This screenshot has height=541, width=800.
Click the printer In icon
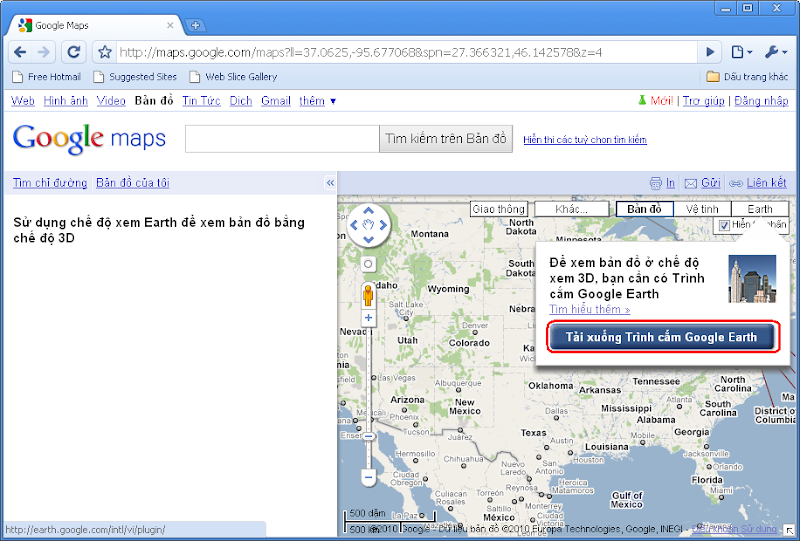(656, 183)
